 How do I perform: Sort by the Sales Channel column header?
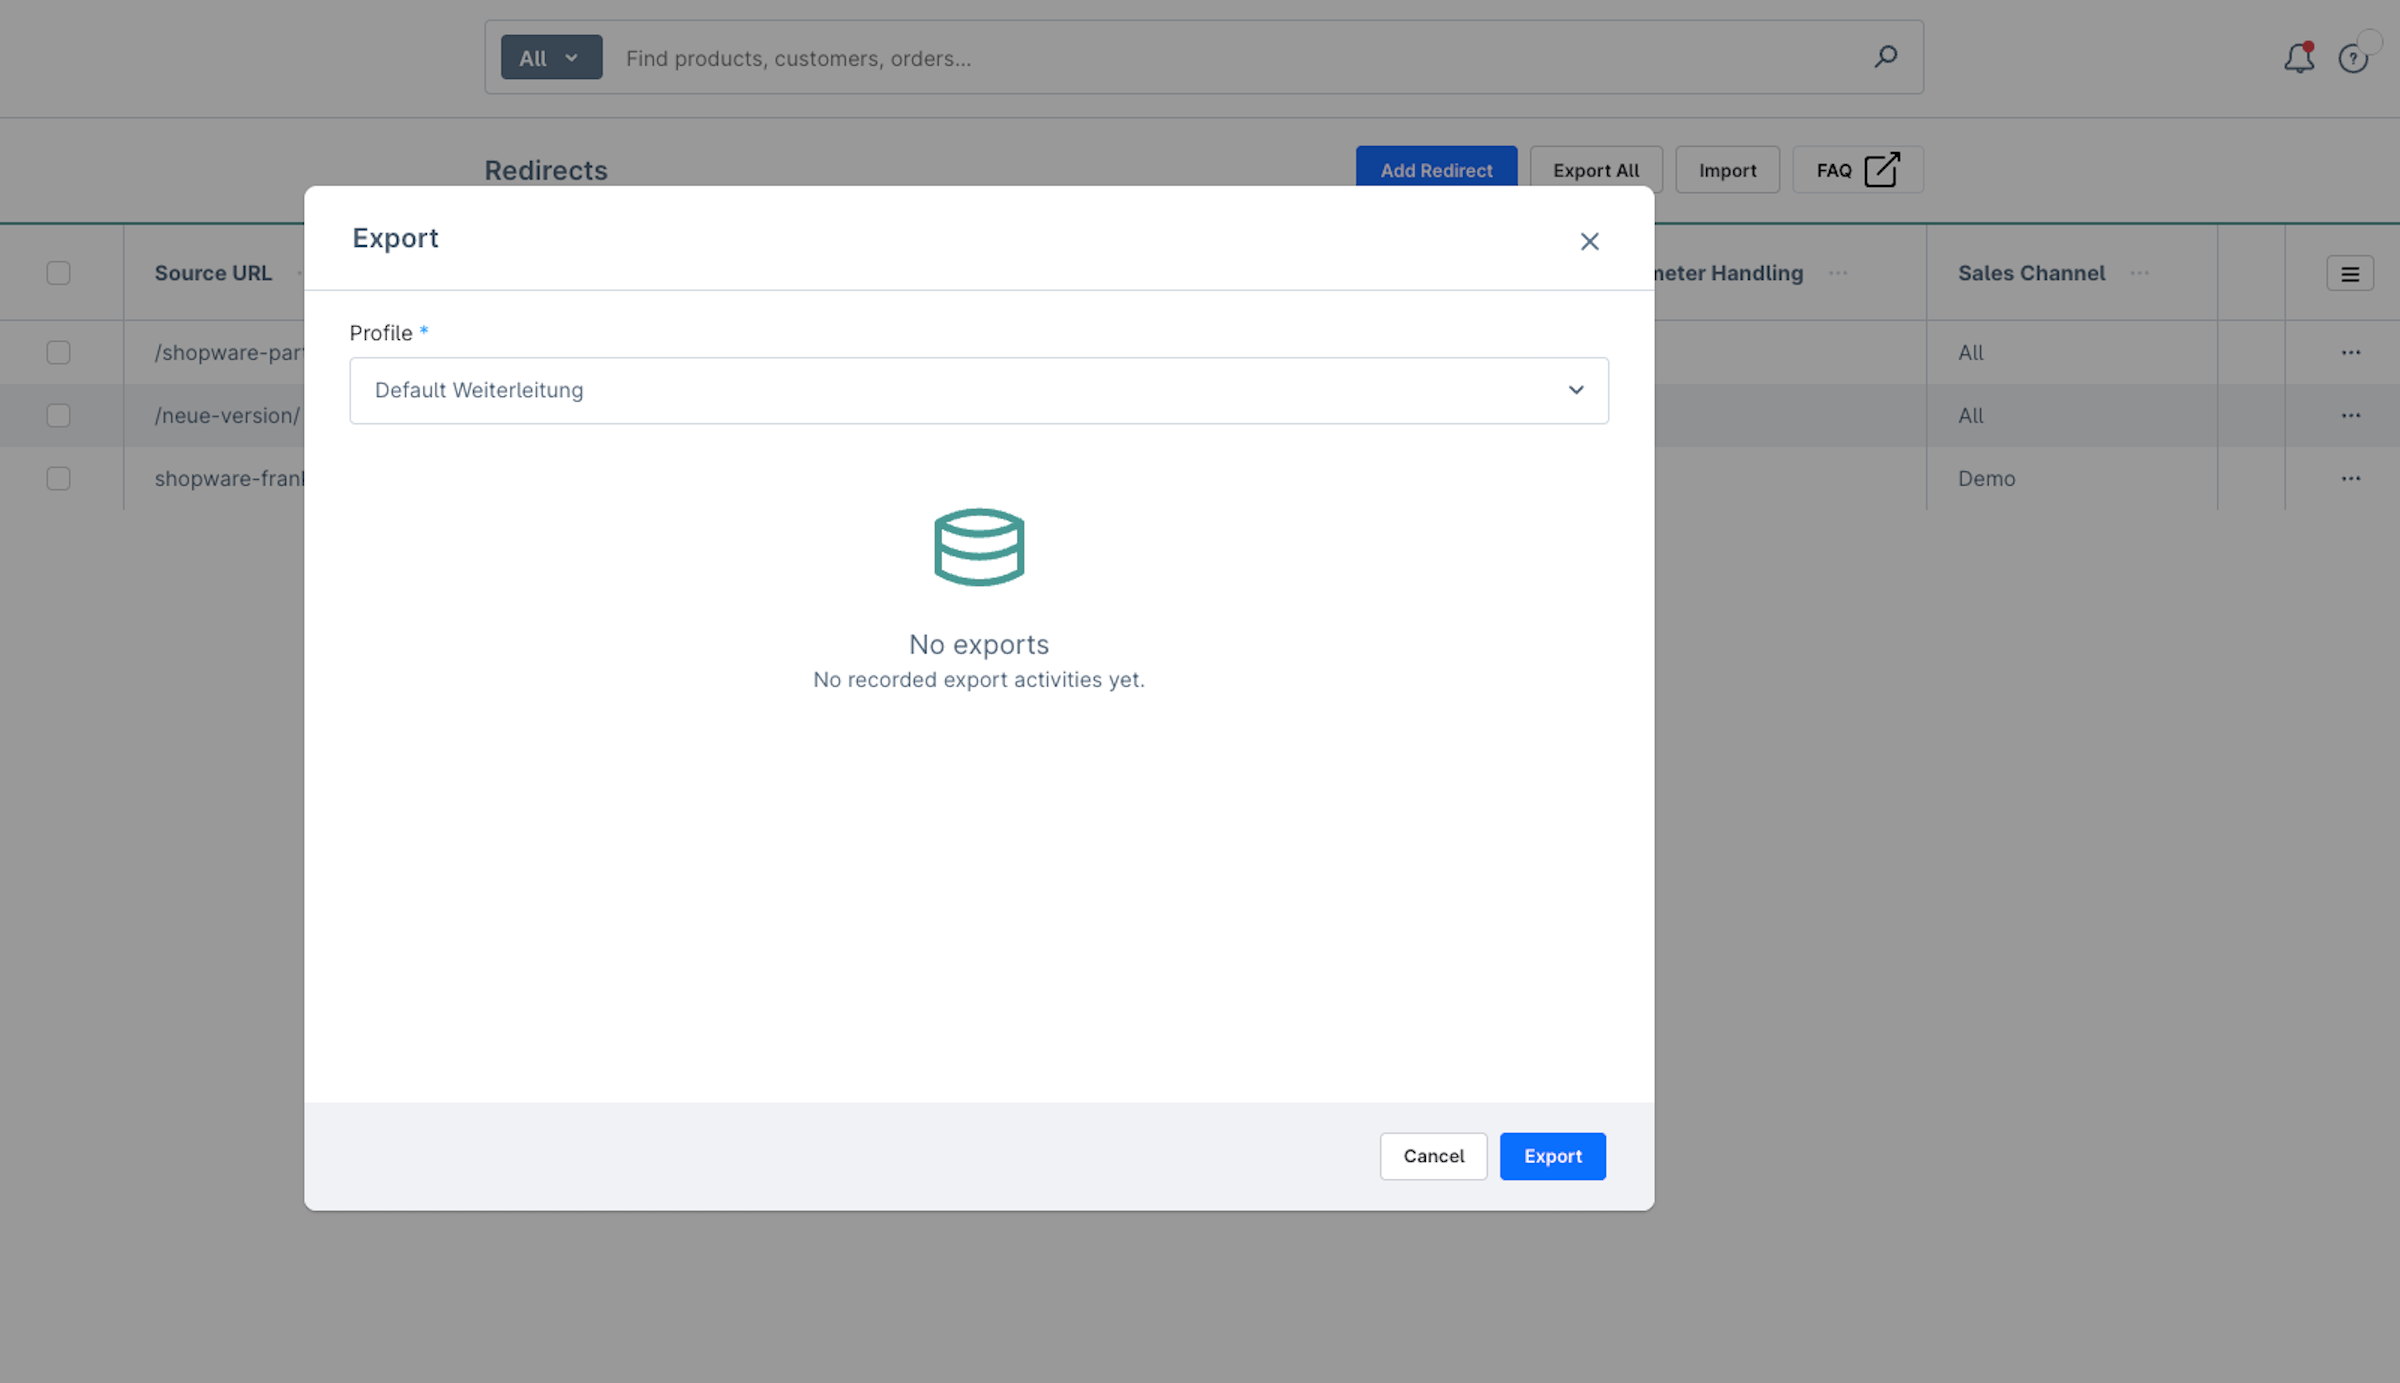point(2031,273)
